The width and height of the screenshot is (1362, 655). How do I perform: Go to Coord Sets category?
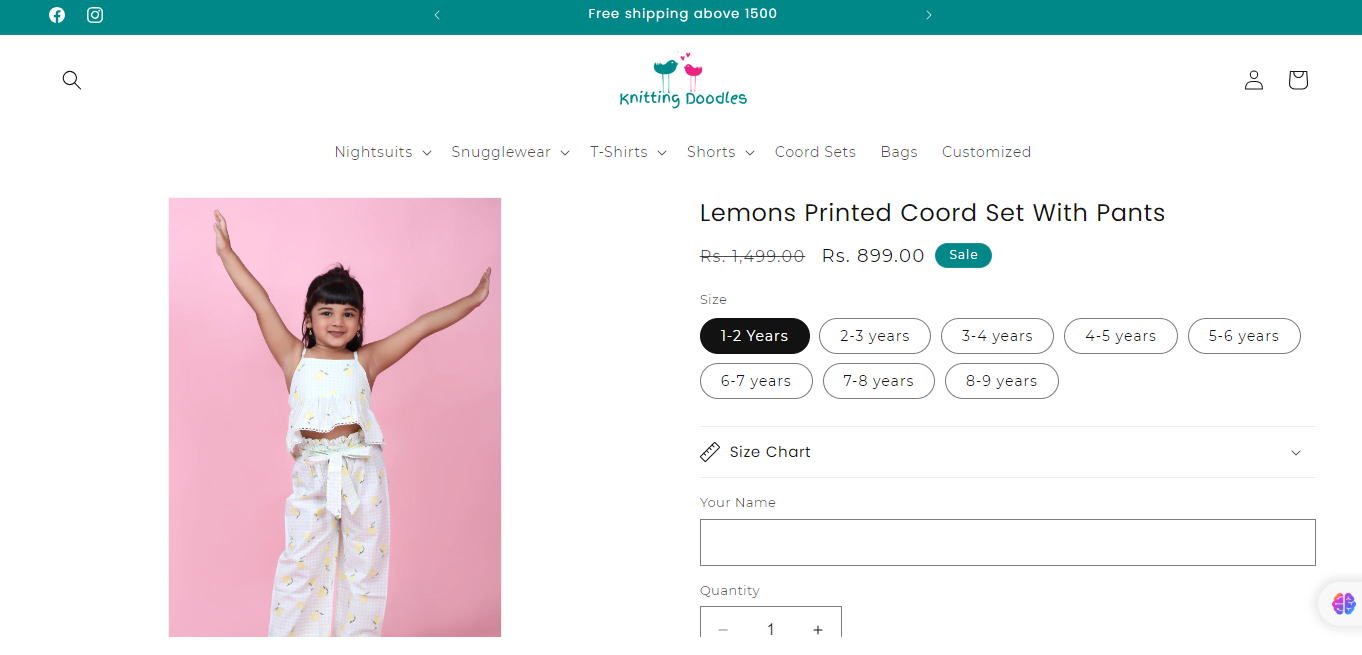pyautogui.click(x=815, y=152)
